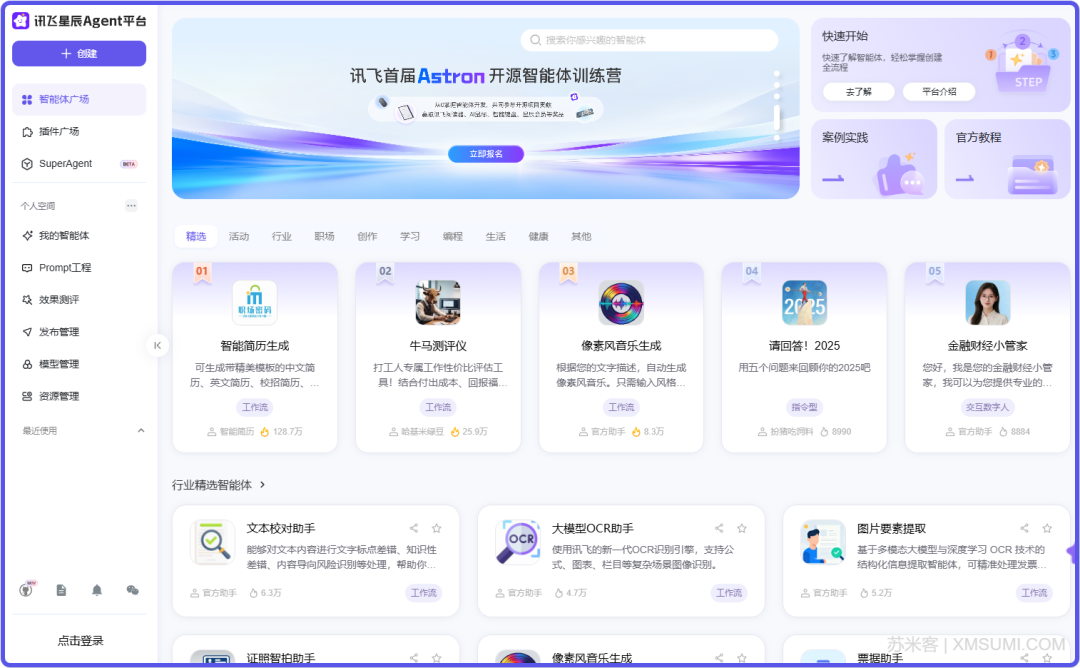
Task: Click the more options icon beside 个人空间
Action: pos(131,205)
